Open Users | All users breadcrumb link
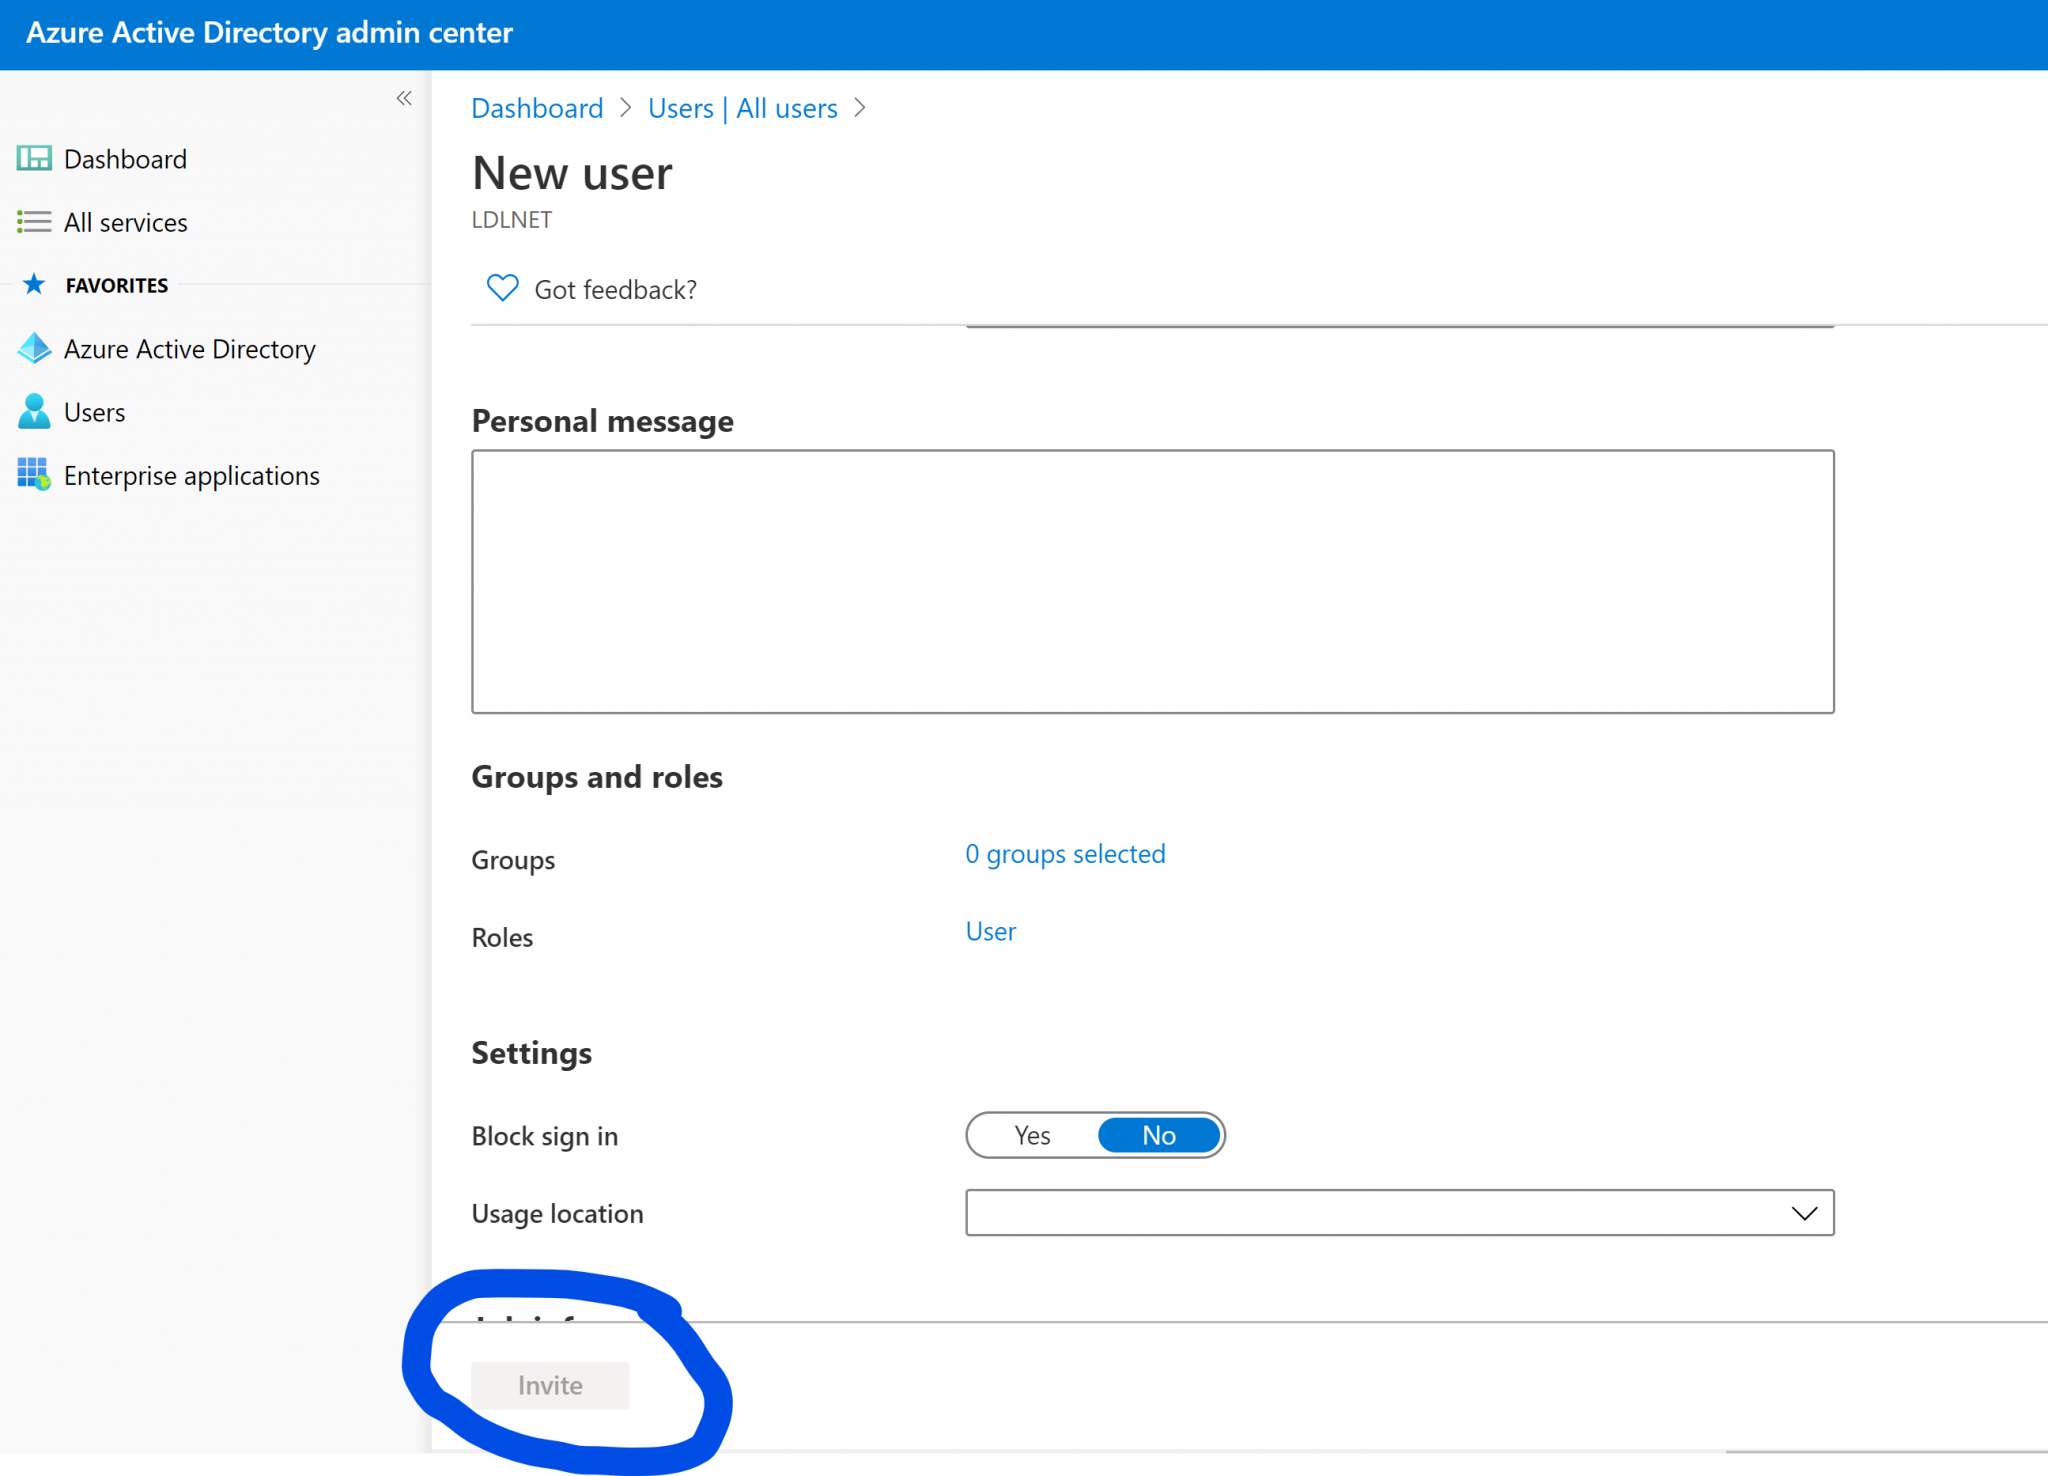 (743, 108)
